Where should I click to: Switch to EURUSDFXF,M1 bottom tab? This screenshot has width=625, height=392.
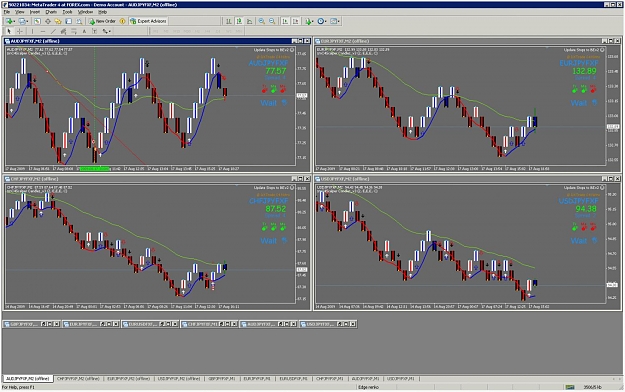click(x=293, y=378)
